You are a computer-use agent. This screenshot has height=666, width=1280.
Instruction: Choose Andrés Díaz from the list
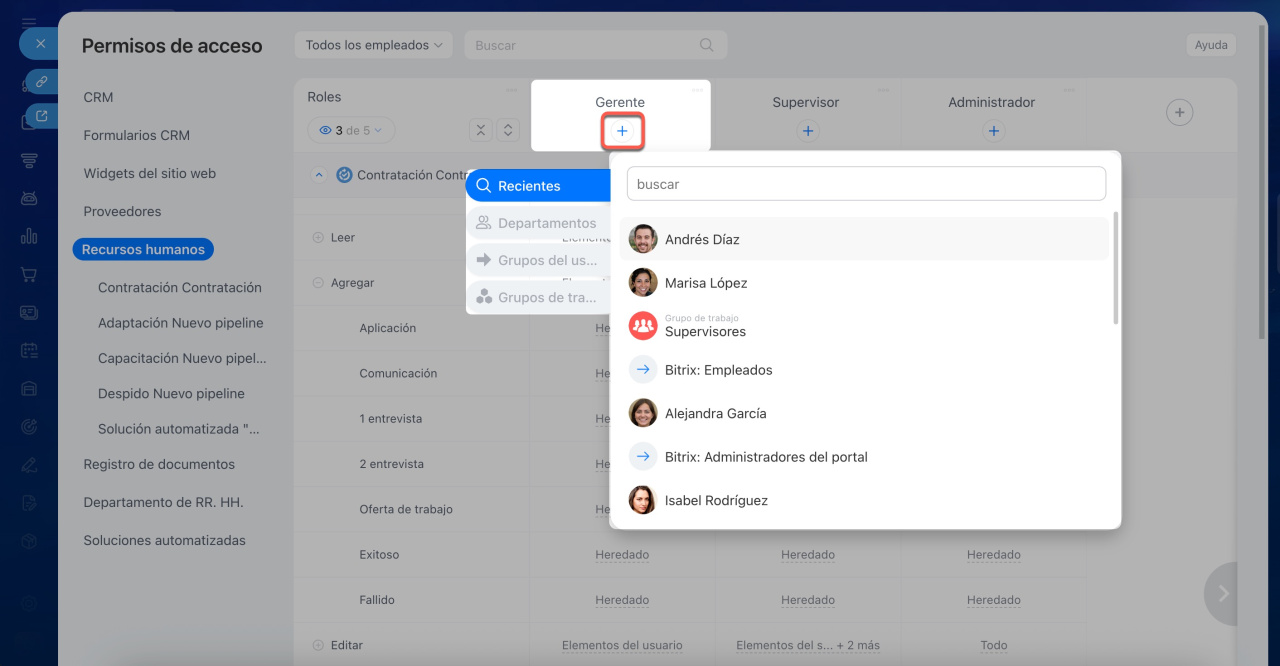click(702, 240)
